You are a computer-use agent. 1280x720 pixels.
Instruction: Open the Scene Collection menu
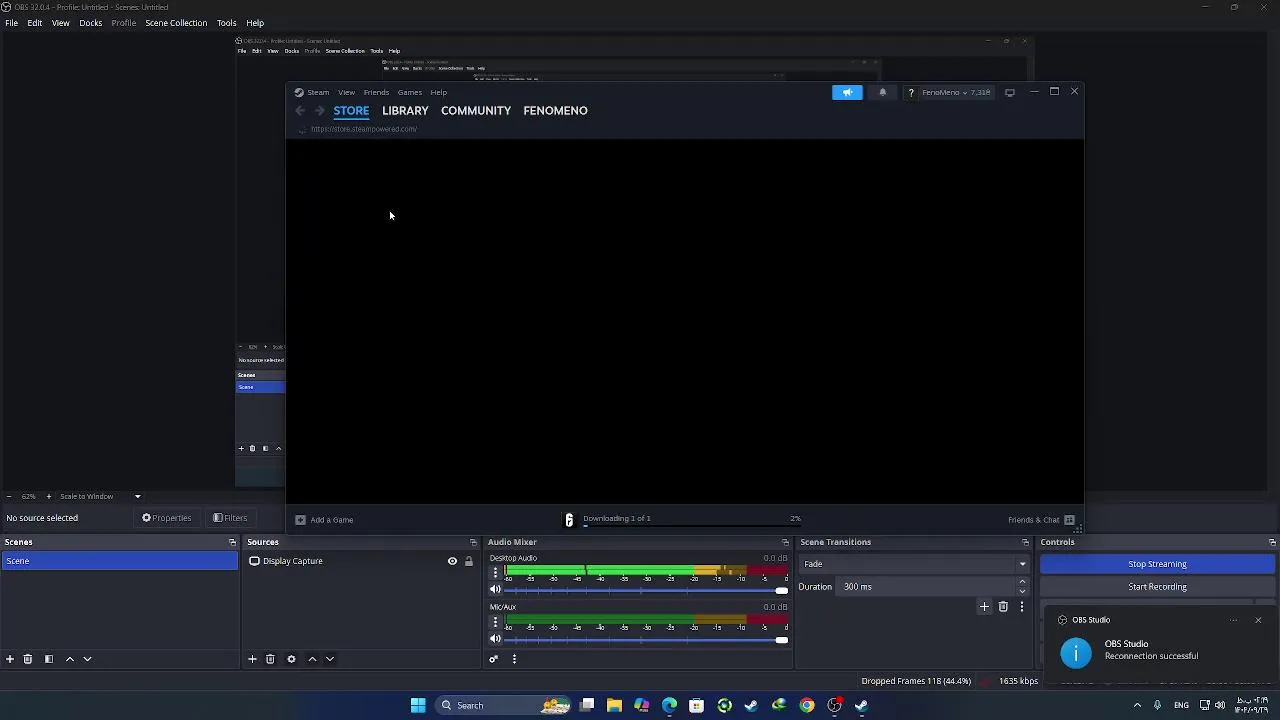coord(176,23)
